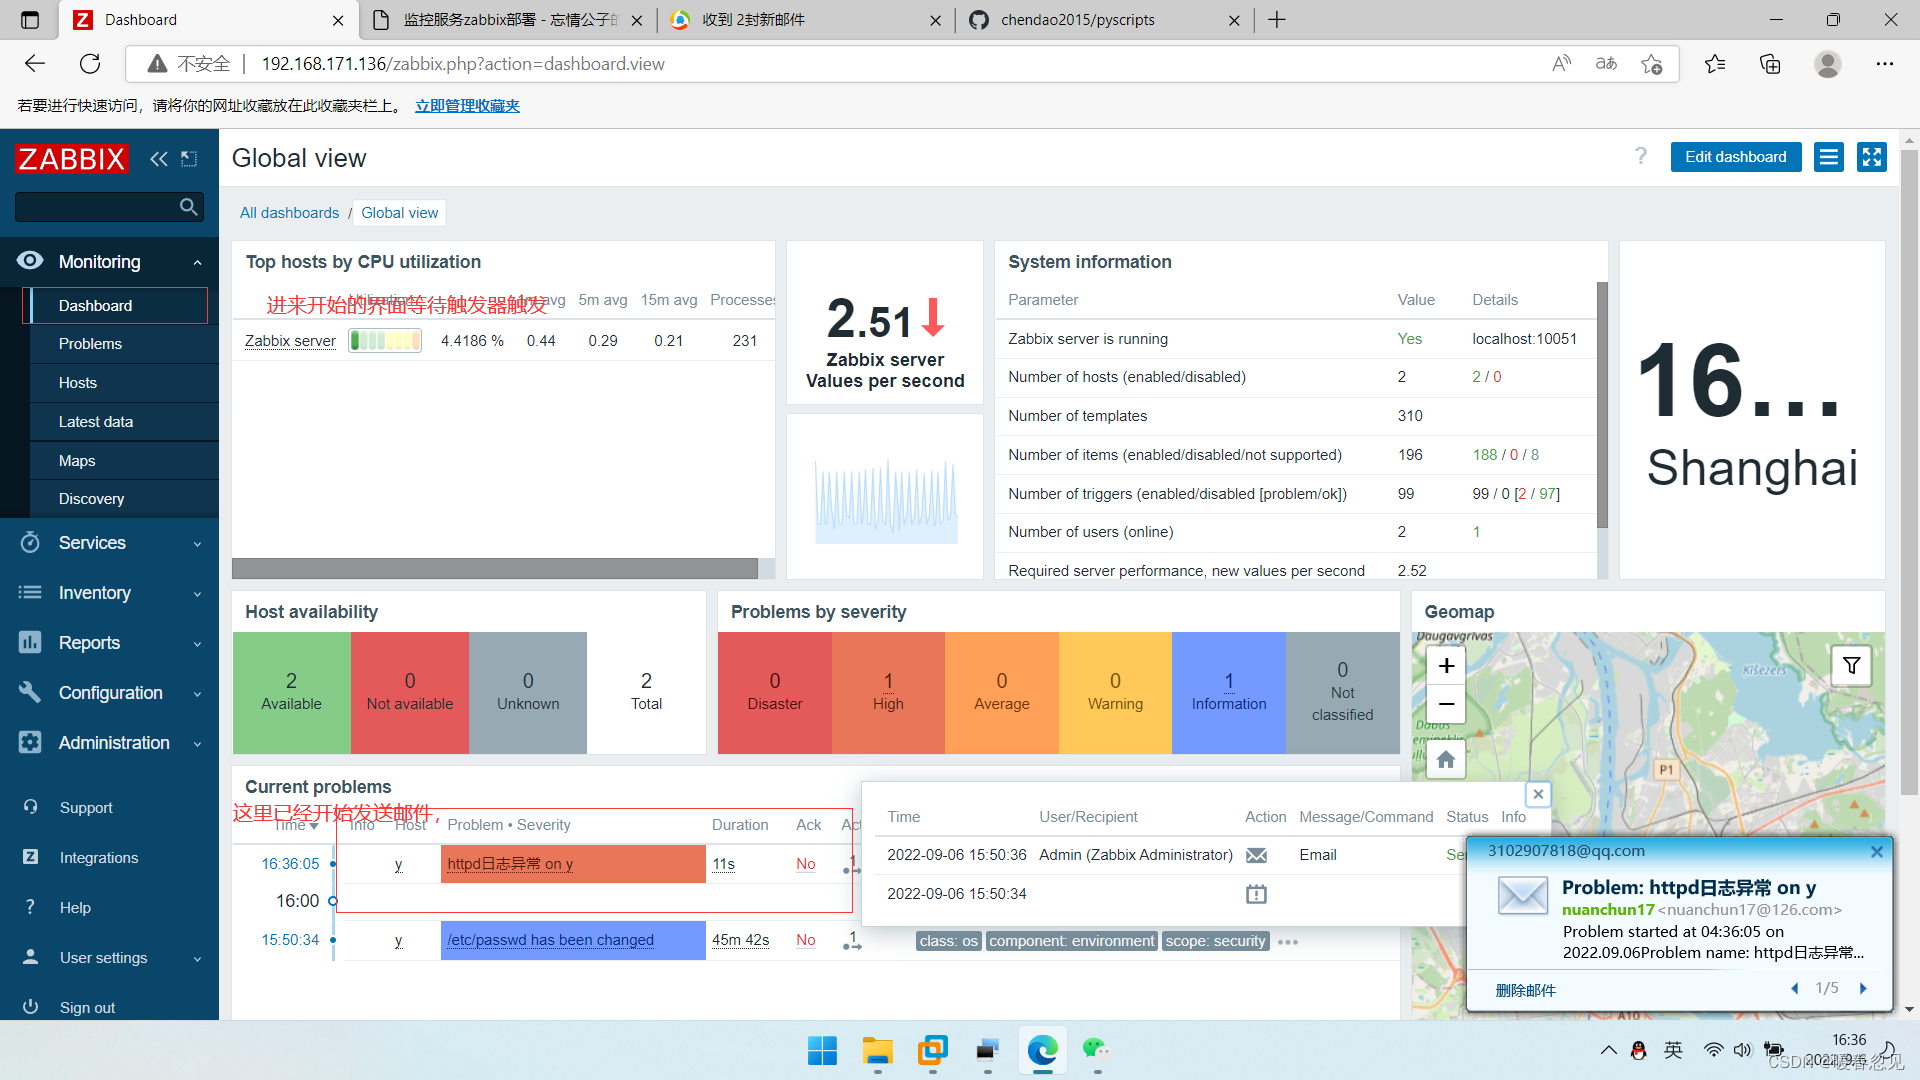
Task: Expand the Services menu section
Action: pyautogui.click(x=109, y=543)
